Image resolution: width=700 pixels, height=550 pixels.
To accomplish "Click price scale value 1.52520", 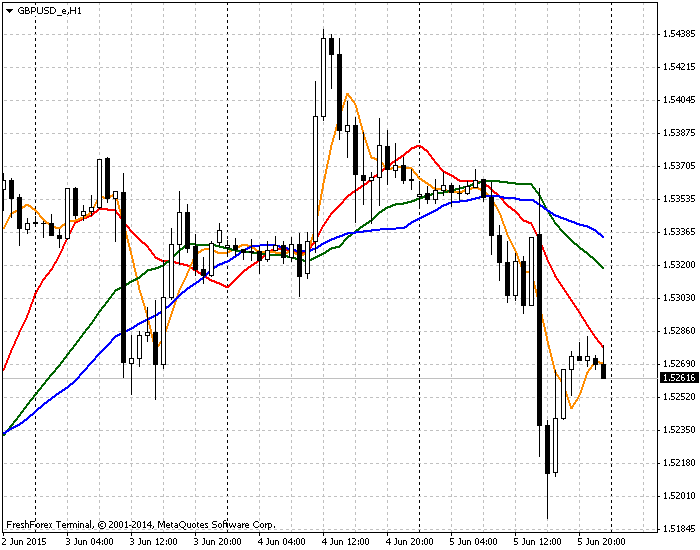I will pos(679,397).
